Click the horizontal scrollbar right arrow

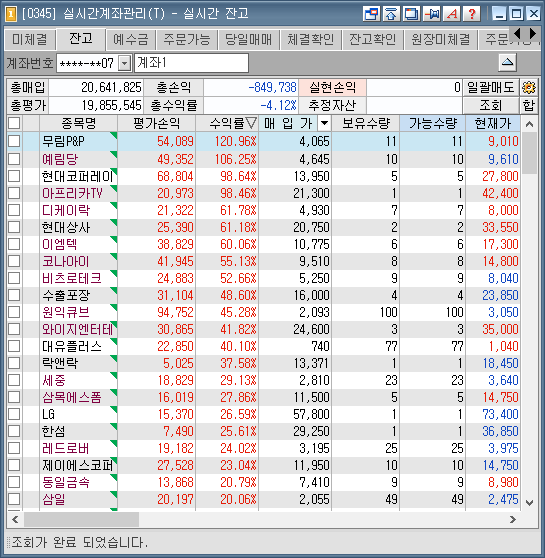click(x=513, y=520)
